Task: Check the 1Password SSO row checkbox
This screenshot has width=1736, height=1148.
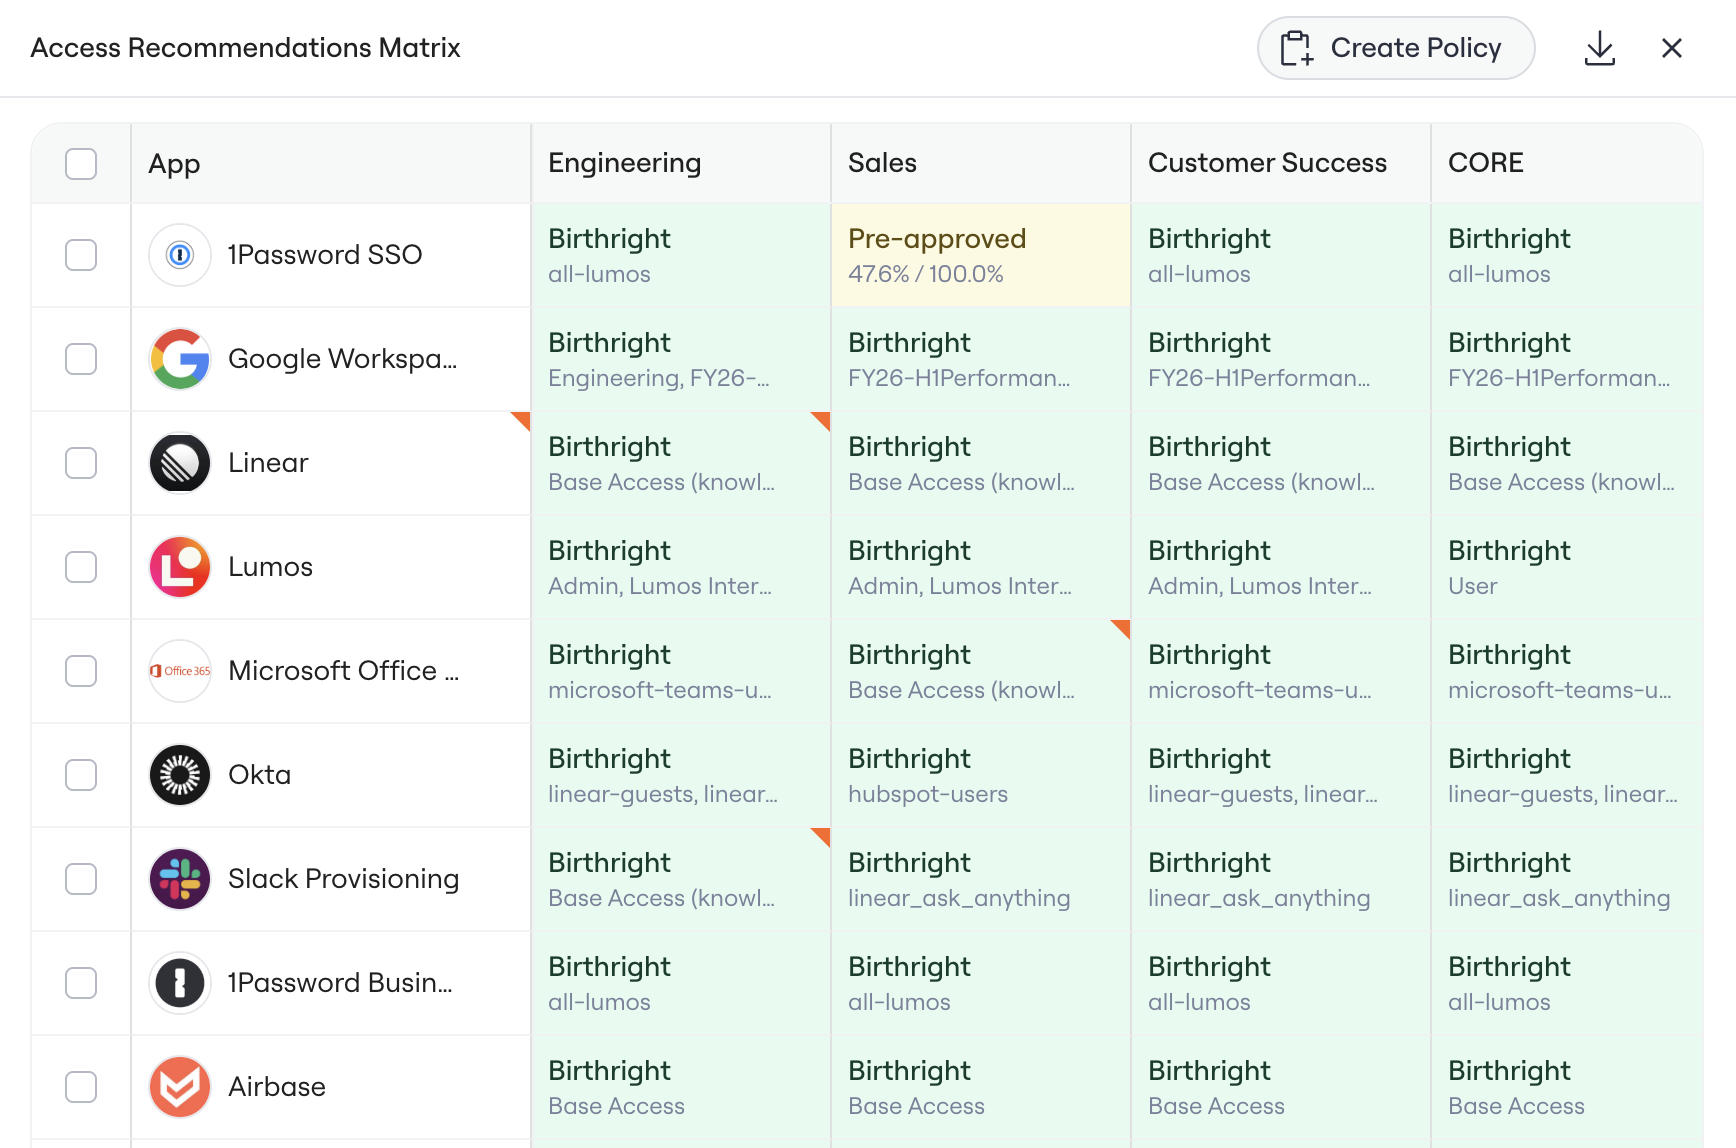Action: [81, 255]
